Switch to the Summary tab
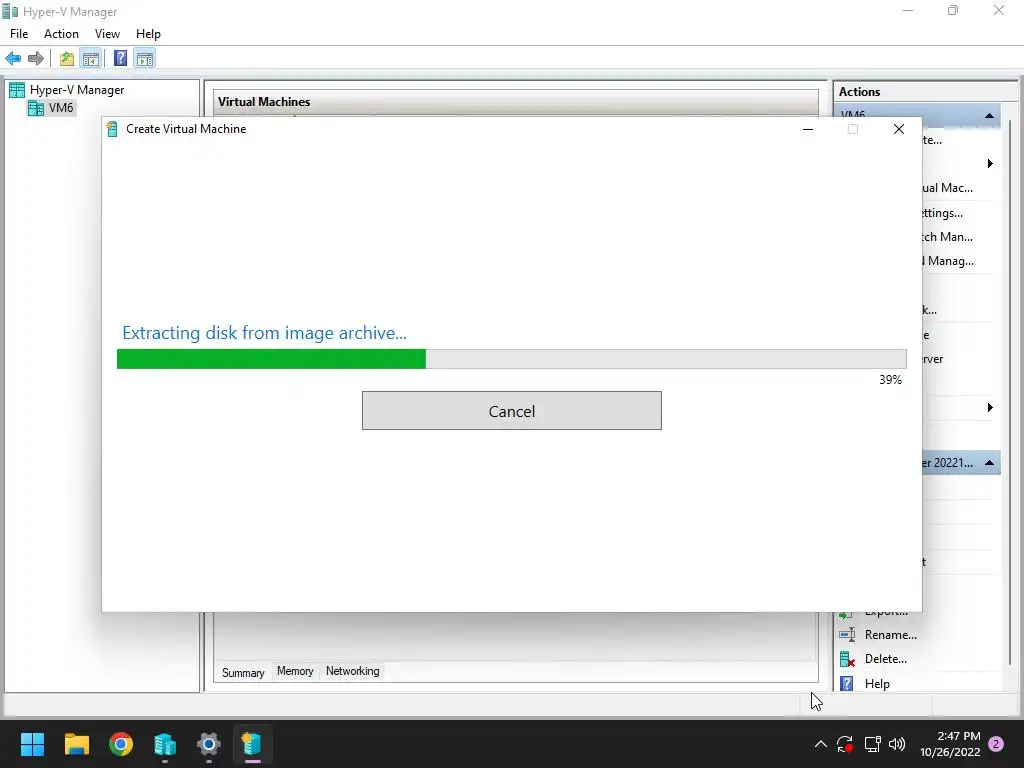This screenshot has width=1024, height=768. pos(243,673)
